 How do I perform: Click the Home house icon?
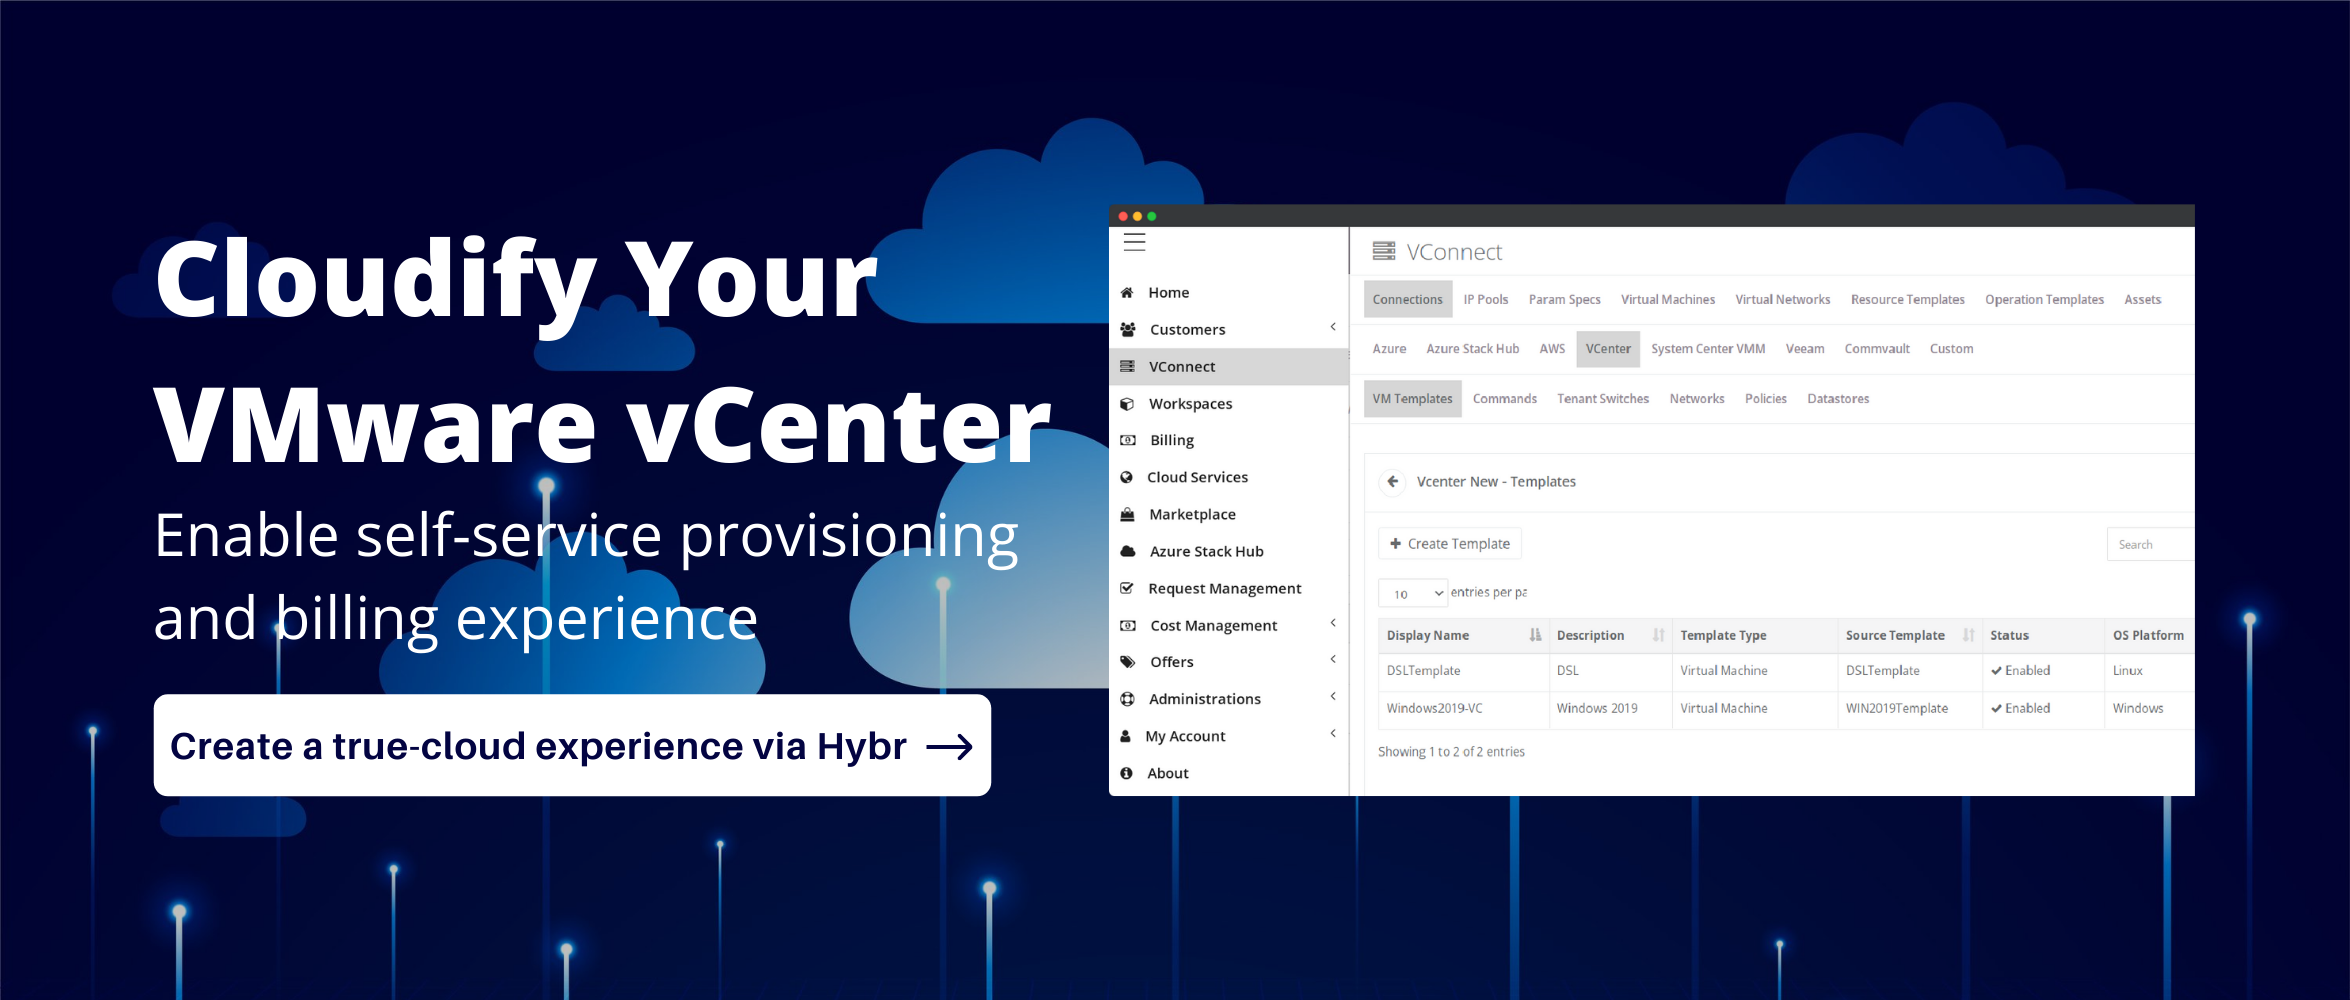click(x=1127, y=292)
